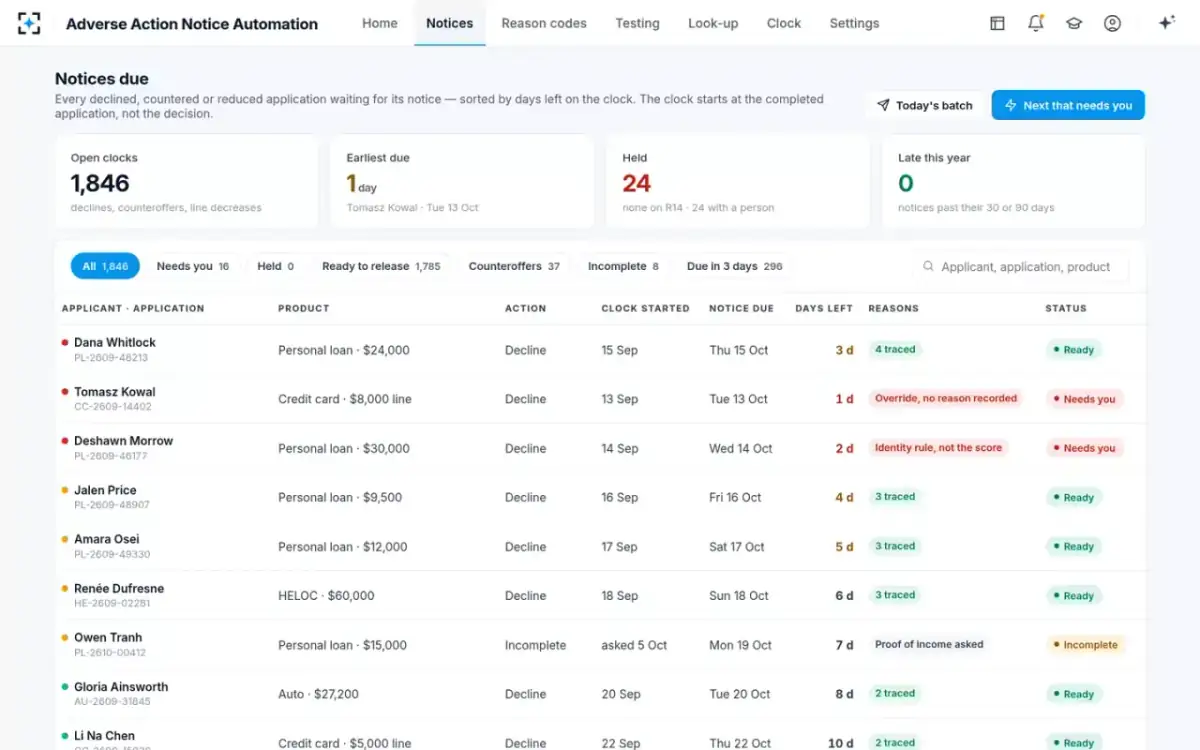This screenshot has width=1200, height=750.
Task: Sort by Reasons column header
Action: [893, 308]
